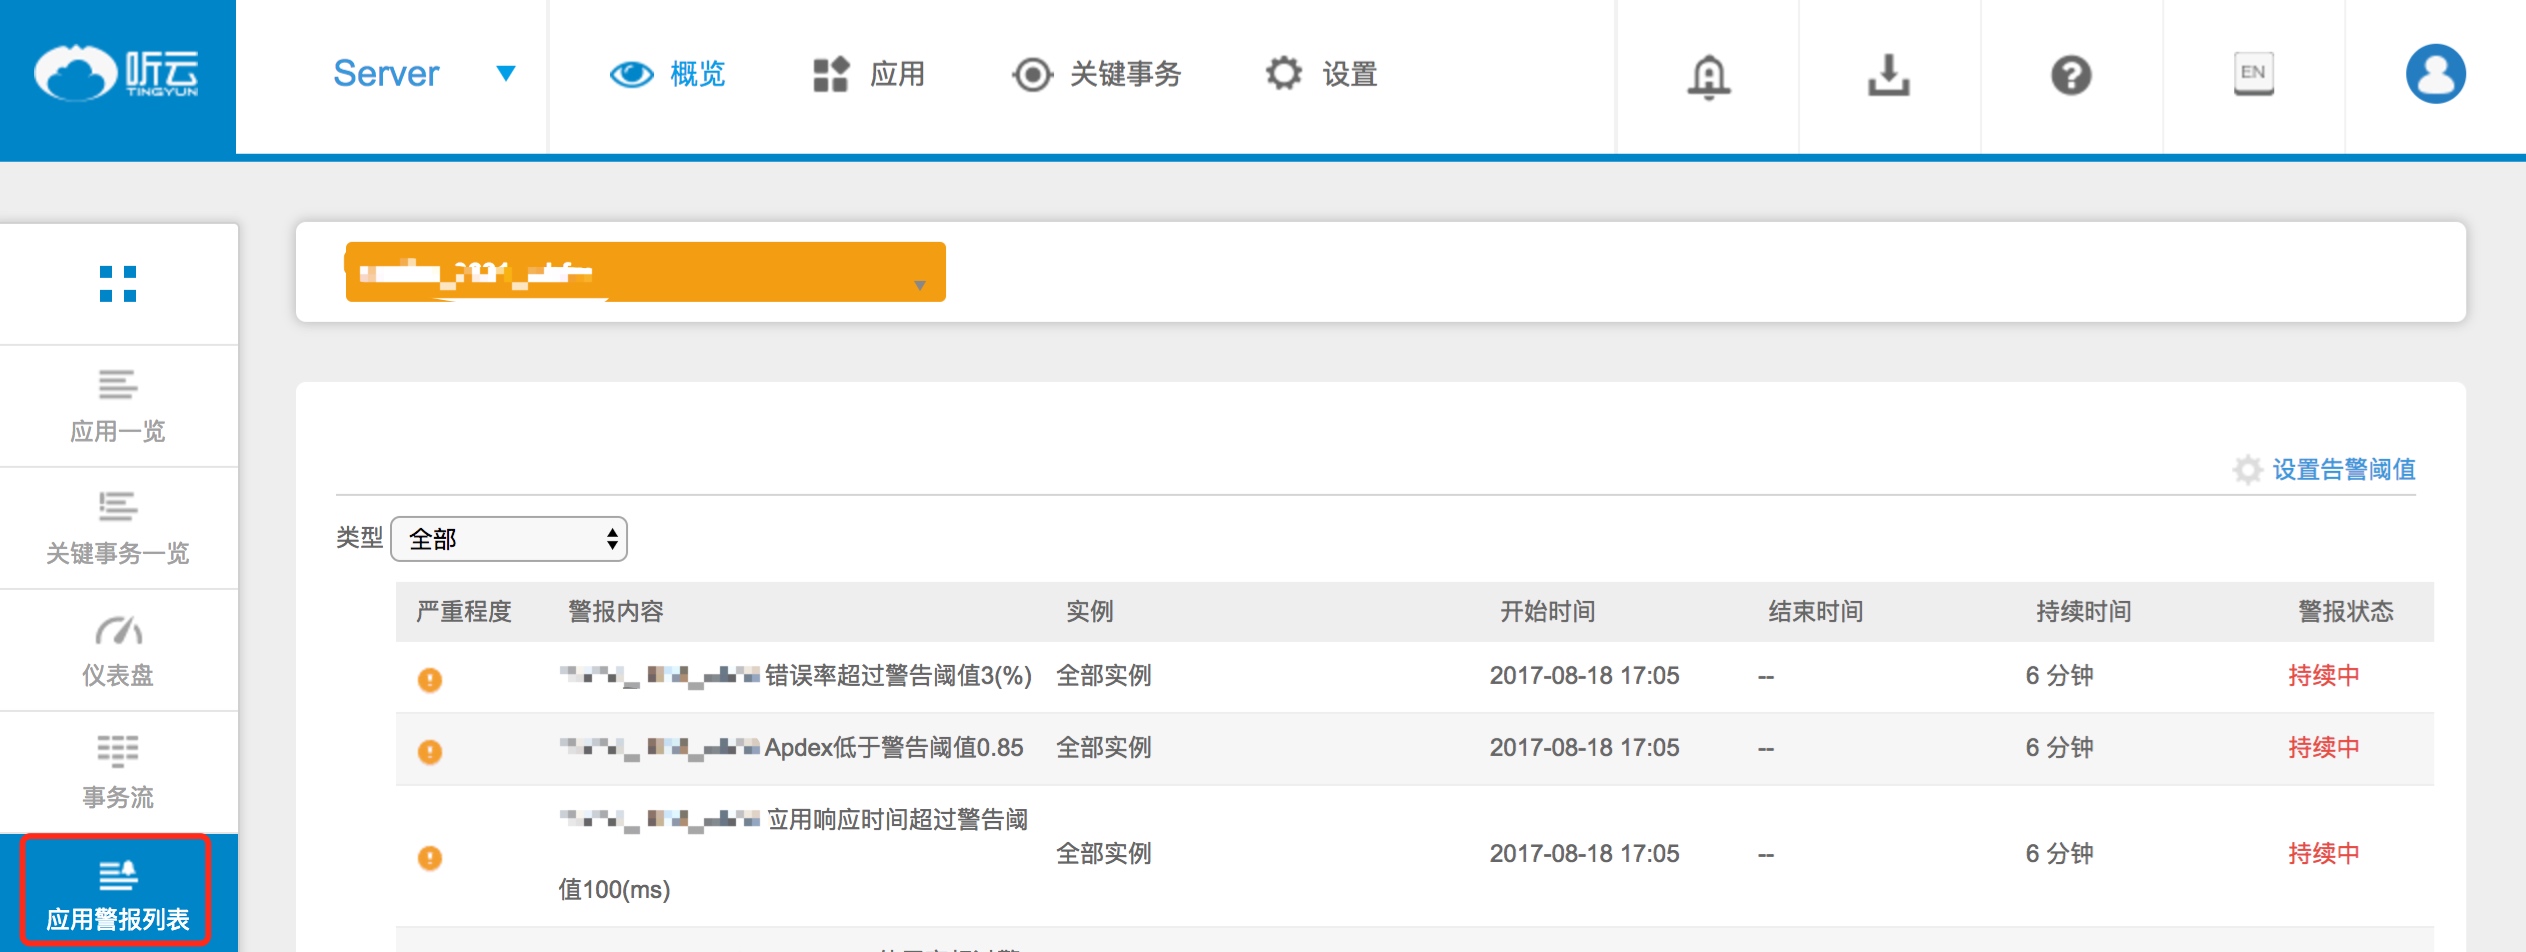Select the 应用响应时间超过警告阈 alert text
The width and height of the screenshot is (2526, 952).
(897, 820)
